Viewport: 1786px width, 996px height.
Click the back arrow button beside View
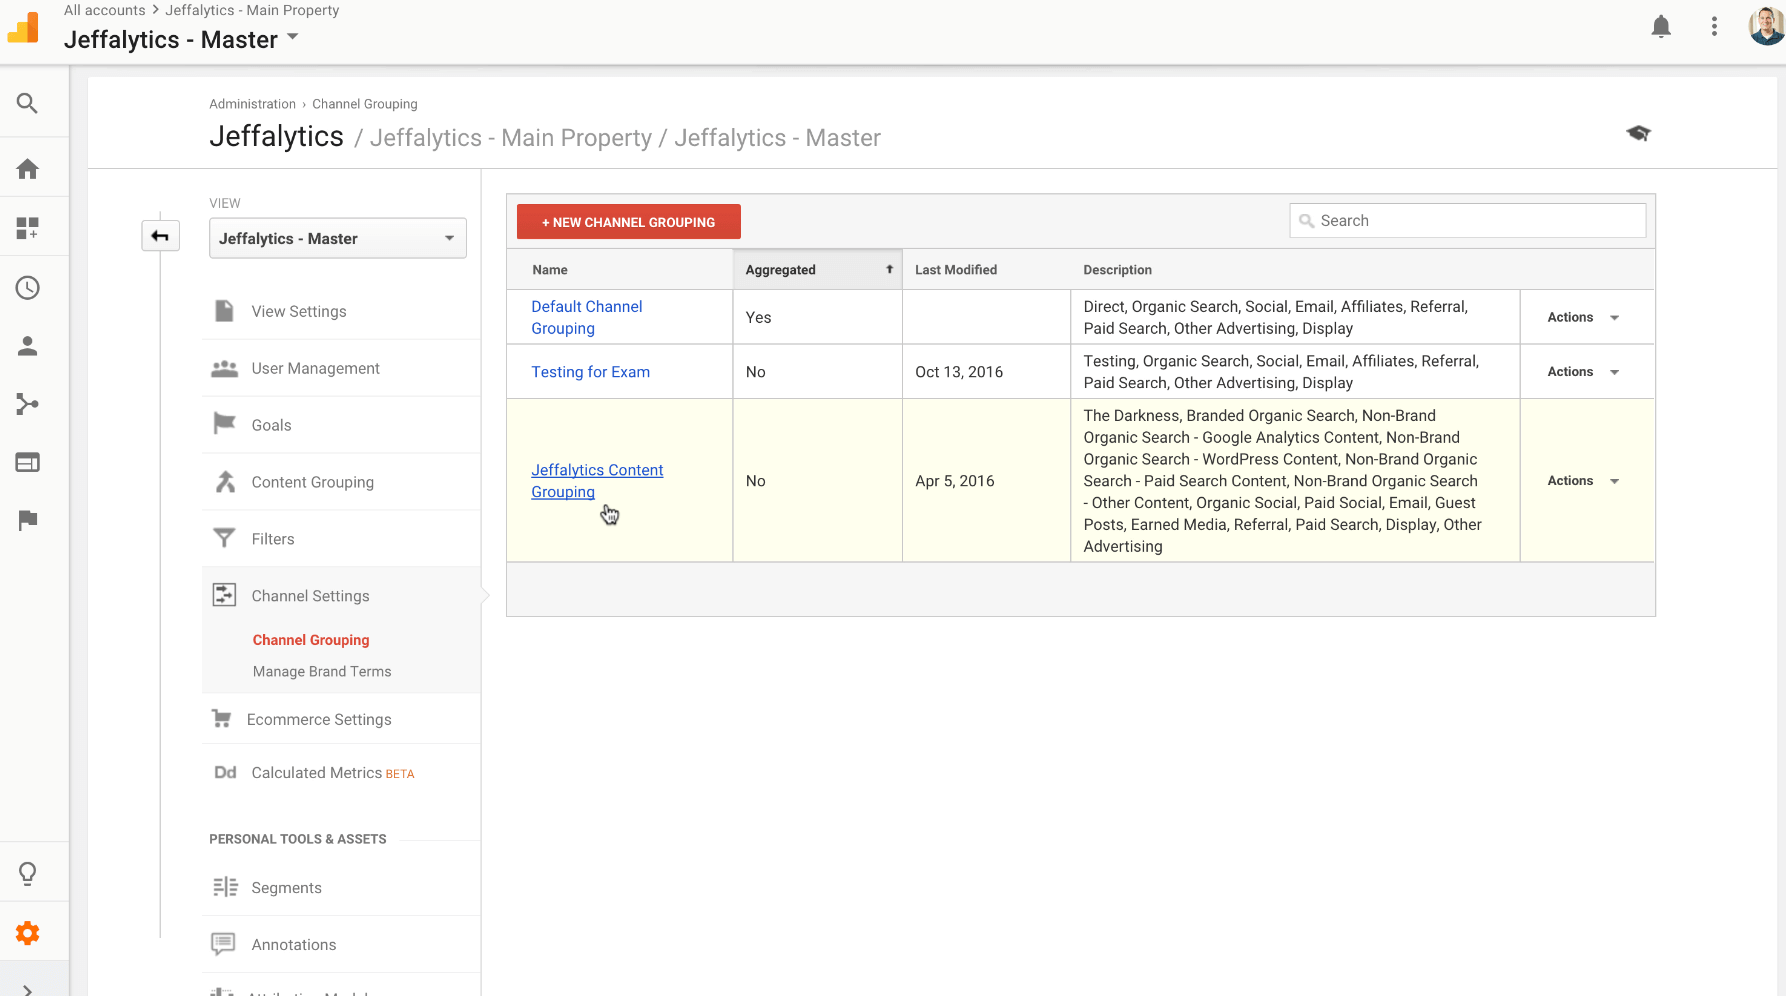[x=160, y=236]
